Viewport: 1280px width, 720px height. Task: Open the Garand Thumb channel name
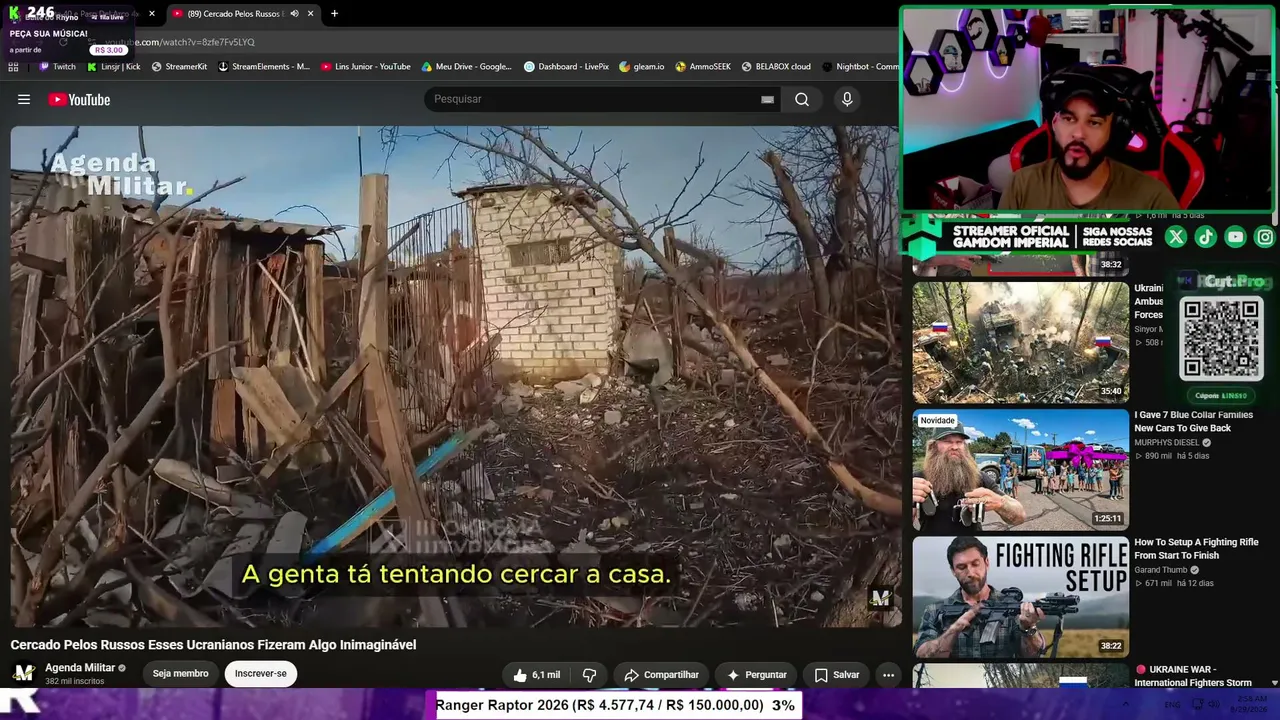pyautogui.click(x=1160, y=570)
